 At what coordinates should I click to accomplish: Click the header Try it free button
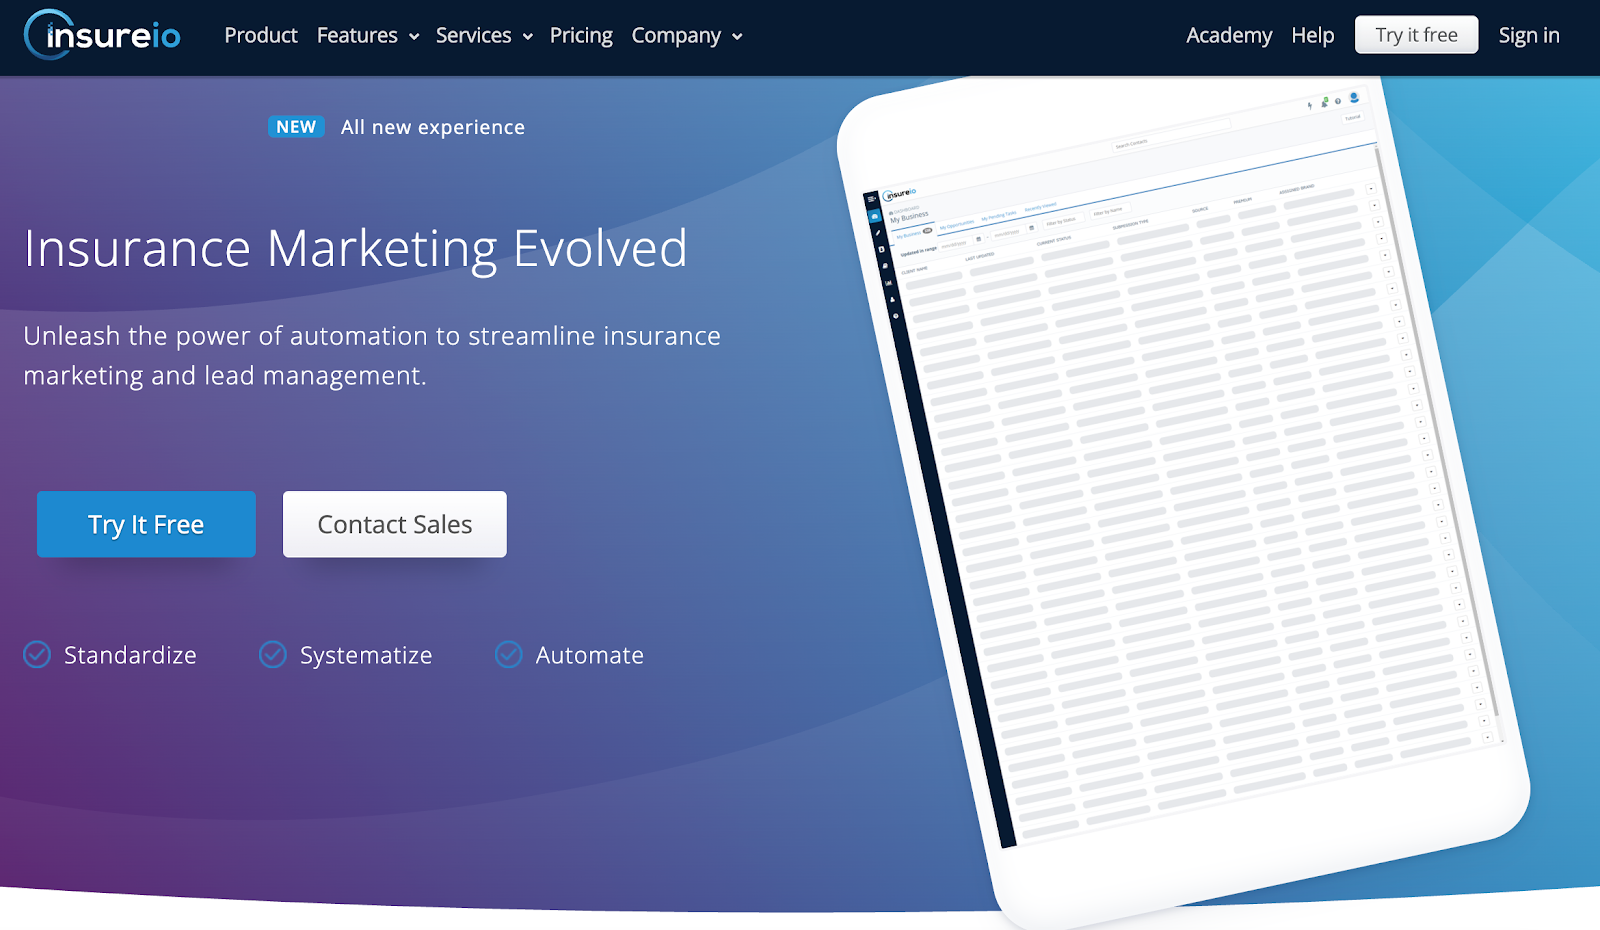click(x=1416, y=35)
